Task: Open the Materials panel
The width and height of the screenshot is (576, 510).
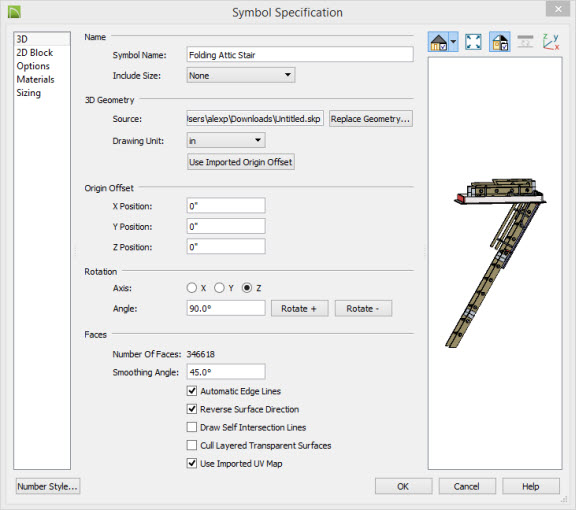Action: (x=35, y=79)
